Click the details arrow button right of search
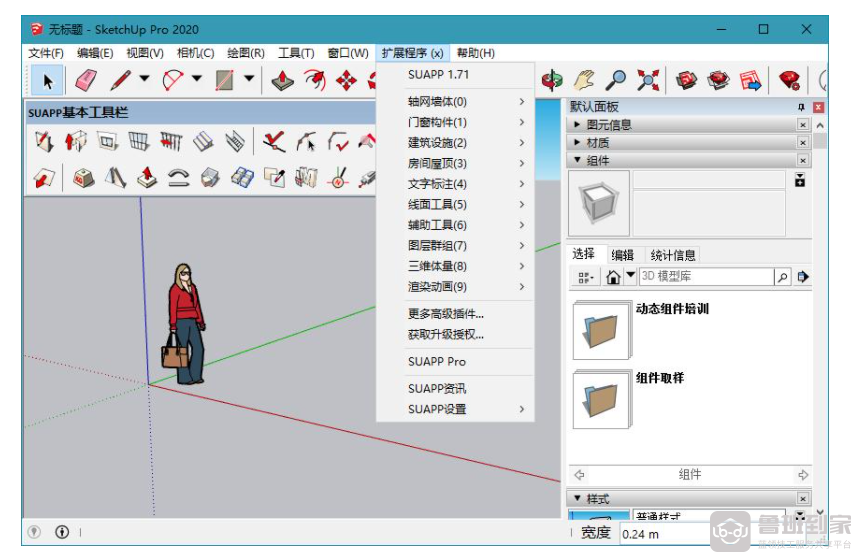Viewport: 856px width, 557px height. [802, 277]
